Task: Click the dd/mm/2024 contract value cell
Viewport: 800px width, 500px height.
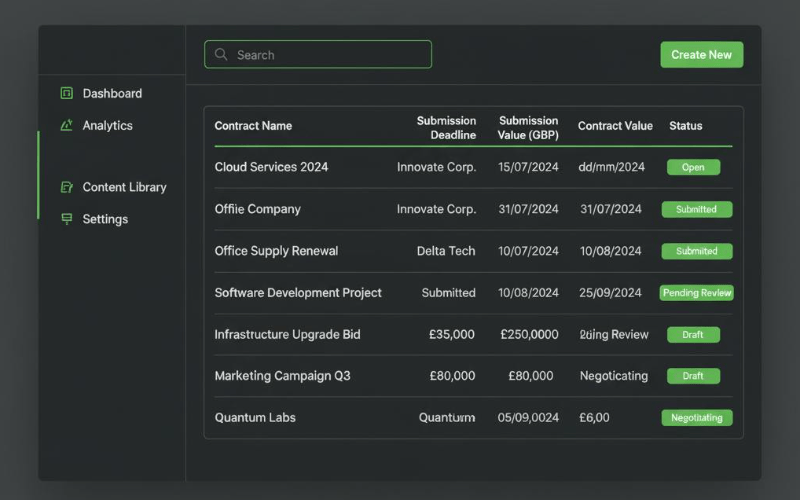Action: (x=611, y=167)
